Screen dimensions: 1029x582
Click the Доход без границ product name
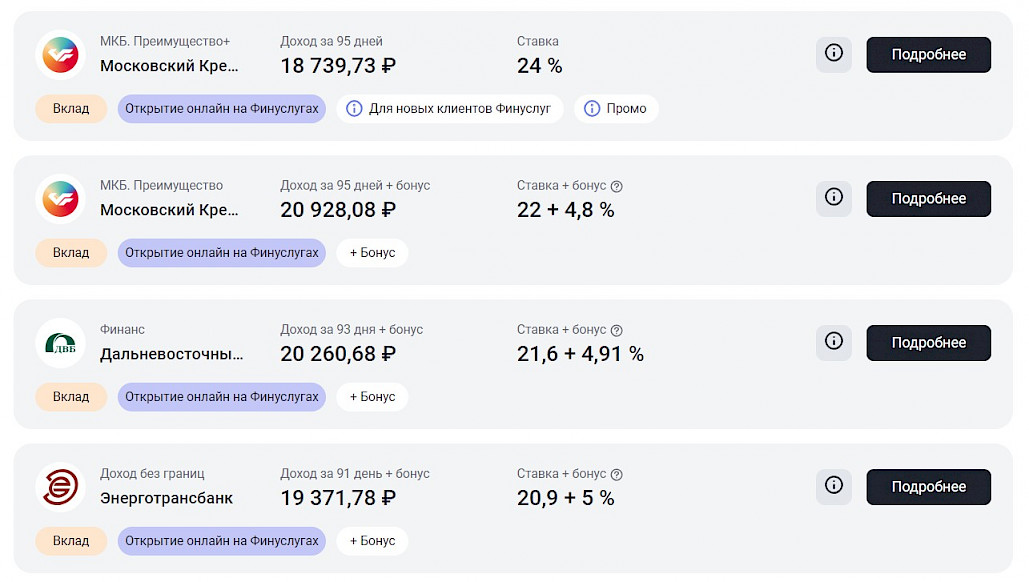pos(152,474)
